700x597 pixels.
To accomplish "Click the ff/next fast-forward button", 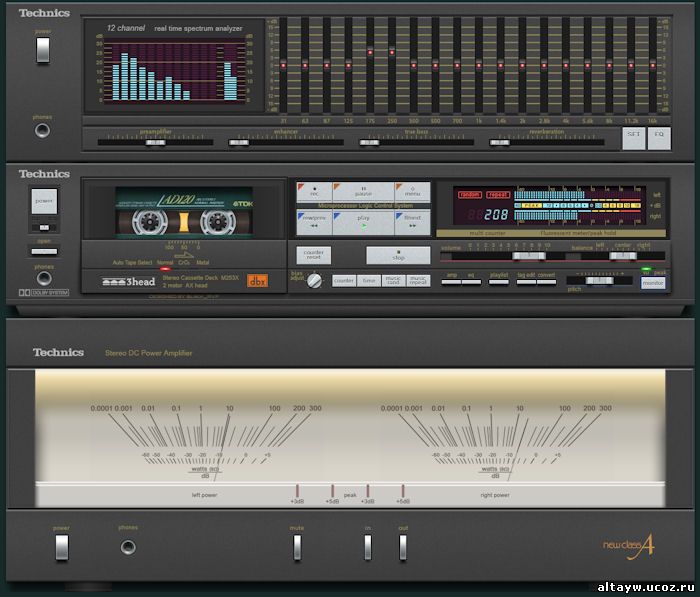I will (412, 222).
